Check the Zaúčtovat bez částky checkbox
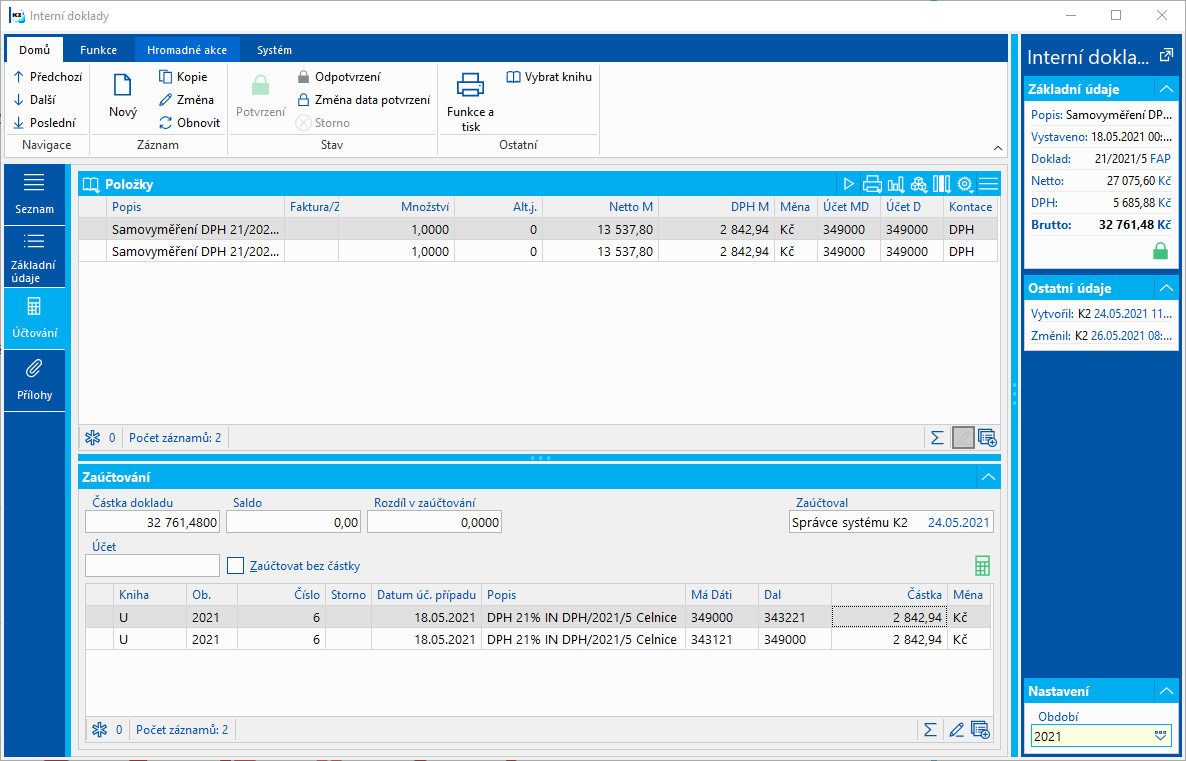 pos(236,566)
